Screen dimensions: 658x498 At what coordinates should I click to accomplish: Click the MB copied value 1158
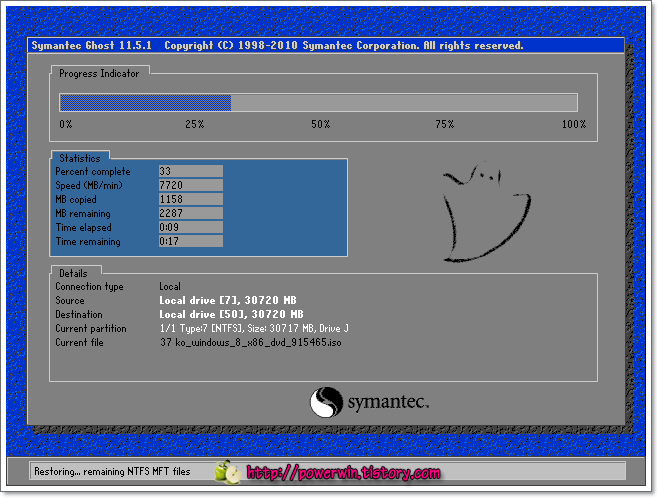[191, 199]
